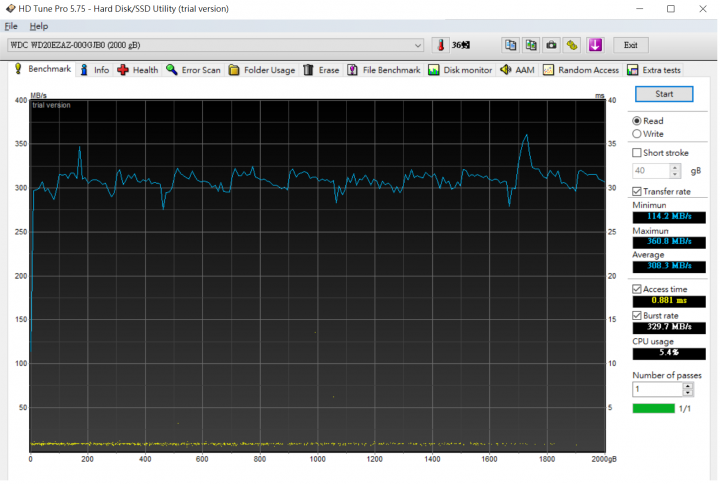Enable the Short stroke checkbox
720x484 pixels.
(x=637, y=153)
